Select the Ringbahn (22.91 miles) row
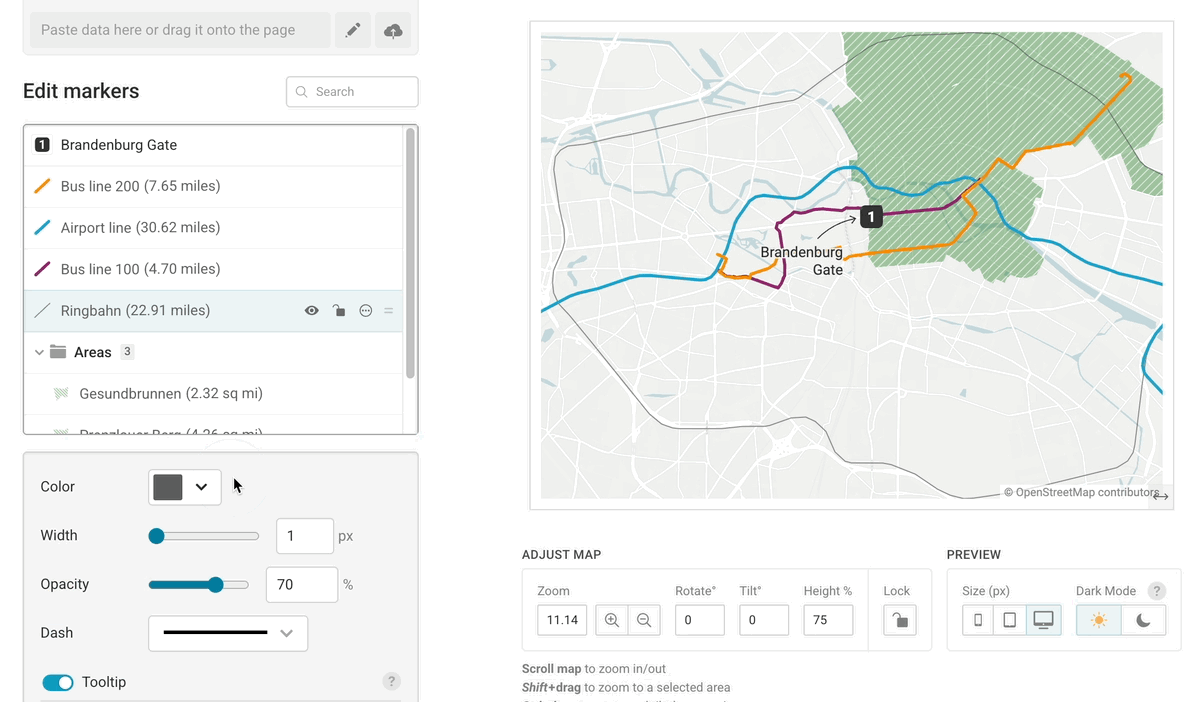 click(213, 311)
